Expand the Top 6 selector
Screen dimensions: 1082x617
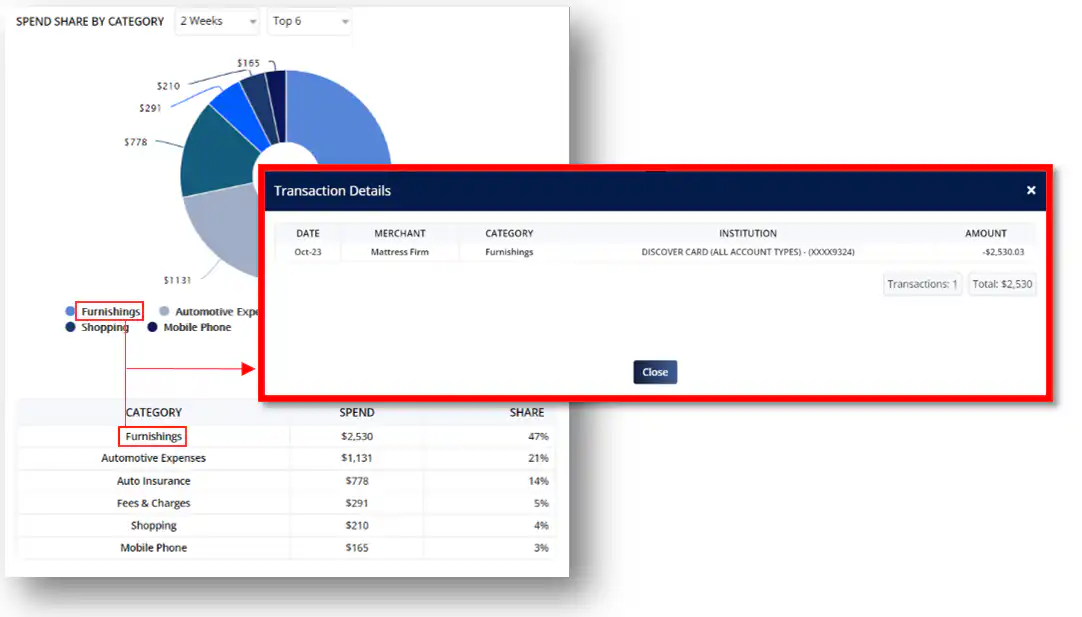click(x=308, y=21)
